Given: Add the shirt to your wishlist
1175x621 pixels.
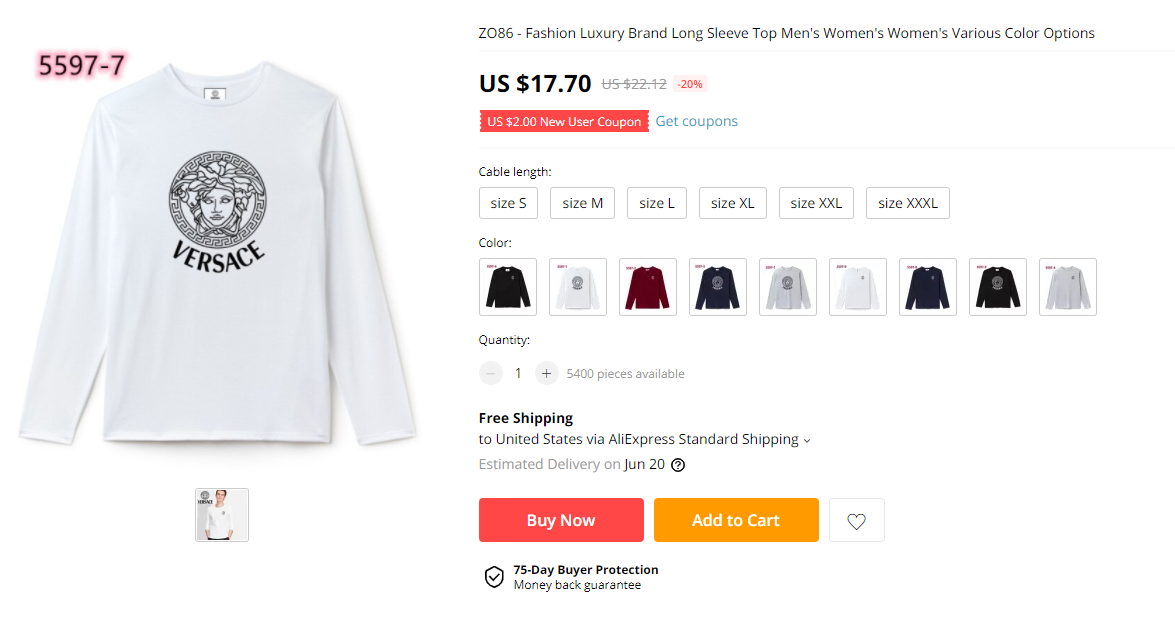Looking at the screenshot, I should [x=856, y=519].
